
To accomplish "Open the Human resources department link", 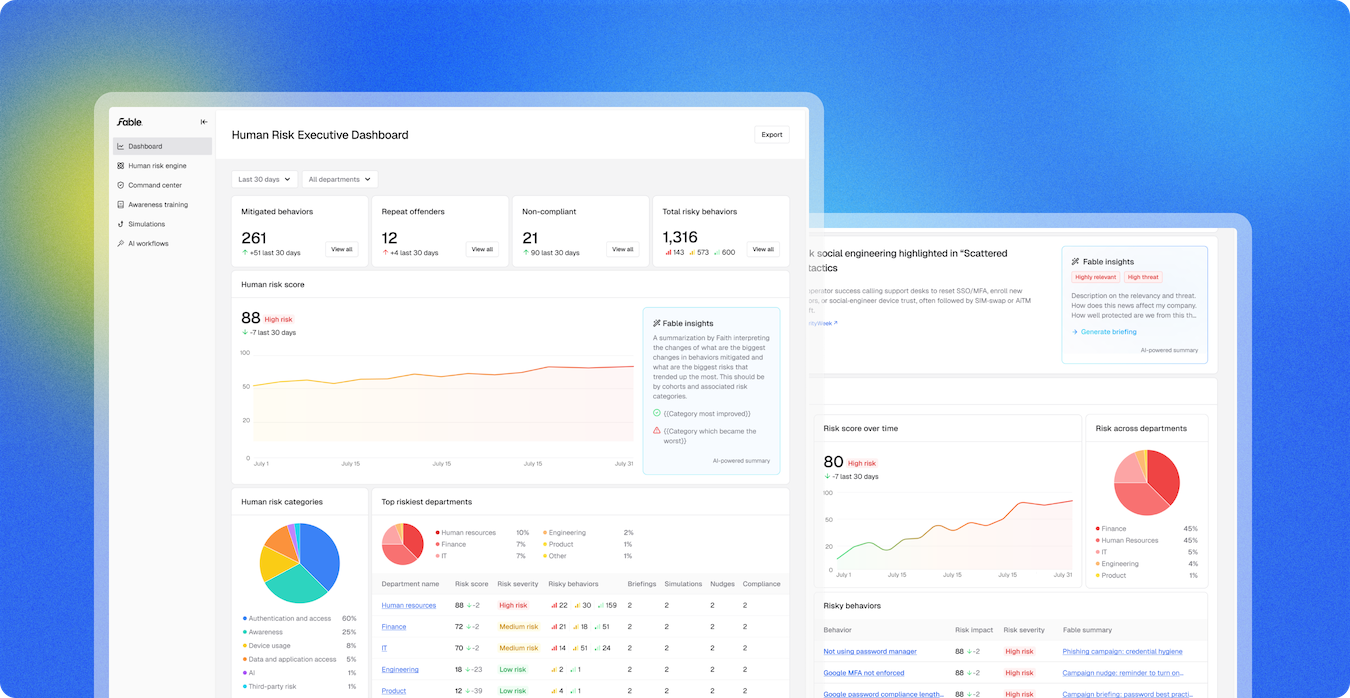I will [411, 605].
